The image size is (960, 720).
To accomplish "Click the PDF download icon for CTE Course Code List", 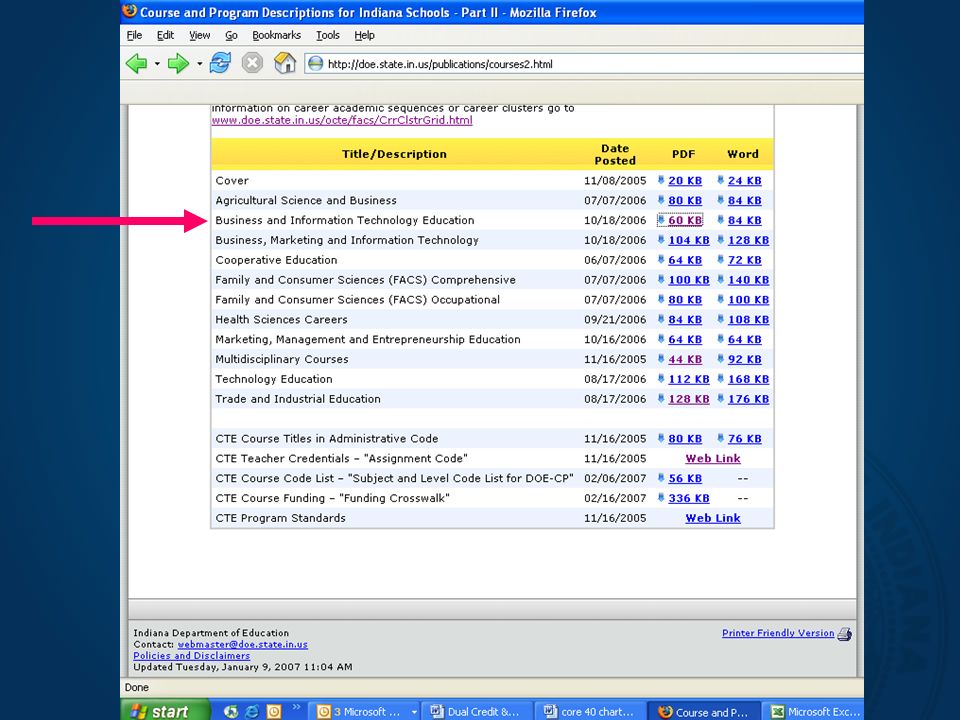I will point(661,478).
